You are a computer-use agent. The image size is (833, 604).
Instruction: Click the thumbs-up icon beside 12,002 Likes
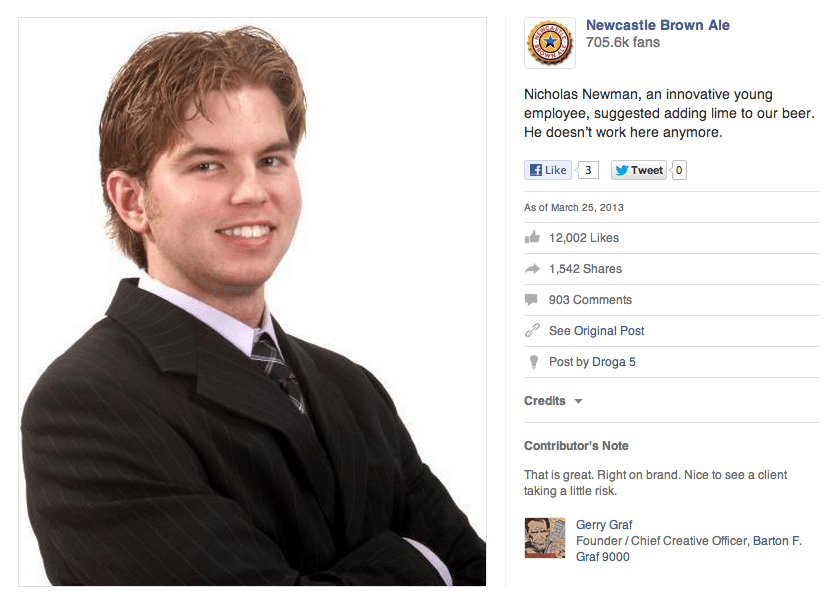tap(532, 237)
